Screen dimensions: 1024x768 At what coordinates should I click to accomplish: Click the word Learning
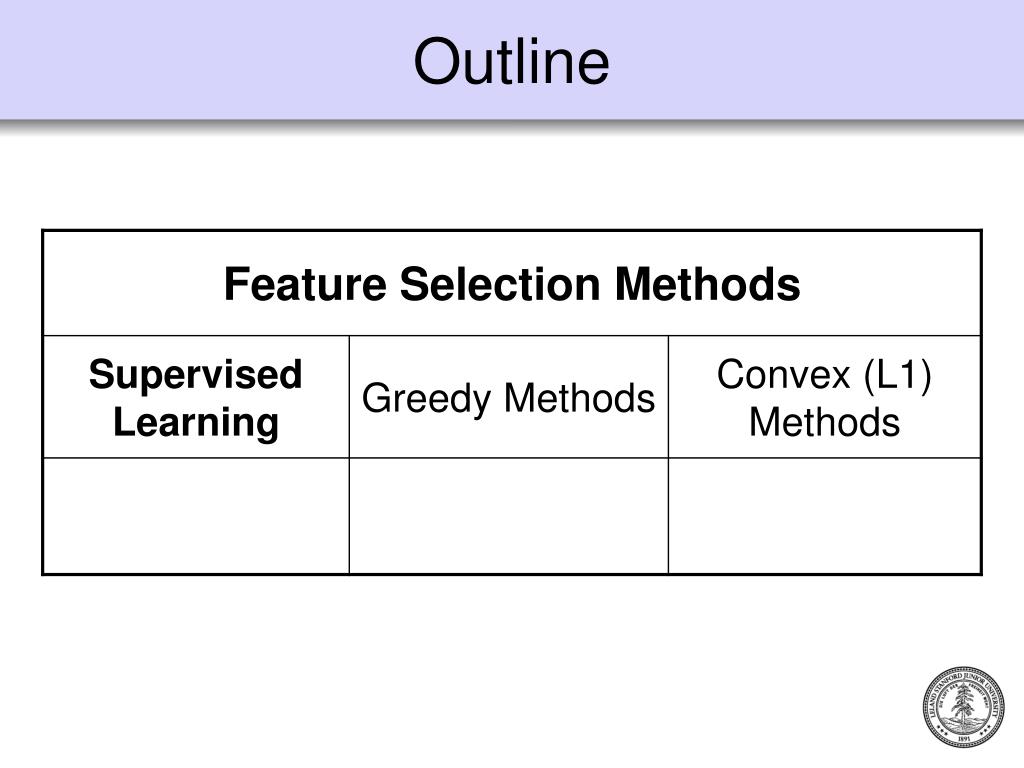click(x=196, y=423)
